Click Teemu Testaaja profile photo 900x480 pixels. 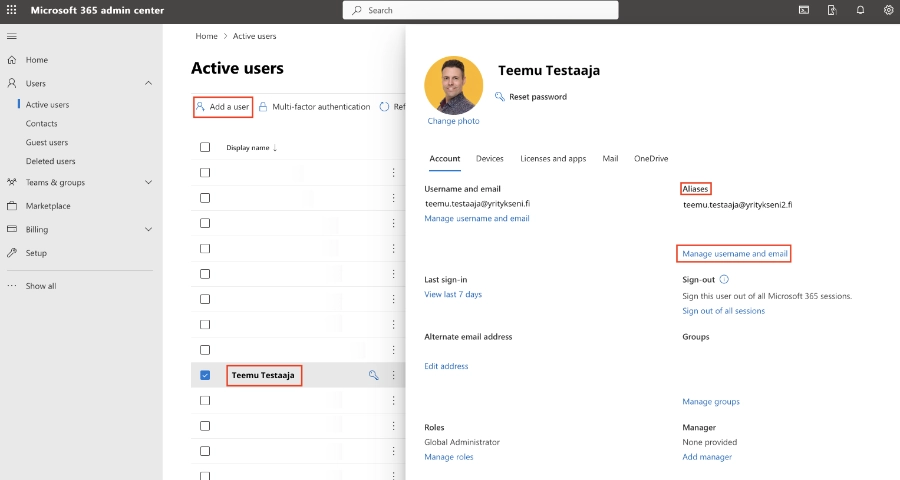pyautogui.click(x=453, y=85)
